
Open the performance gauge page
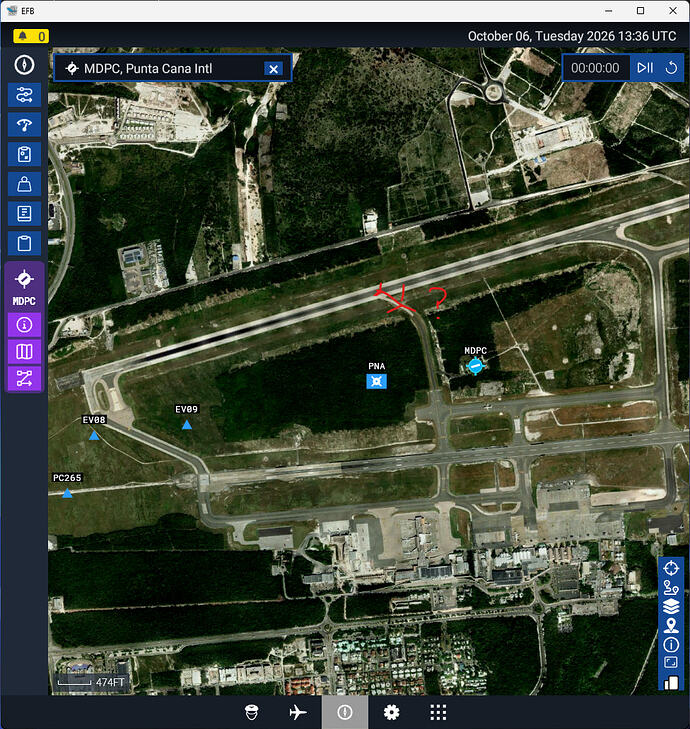coord(24,125)
